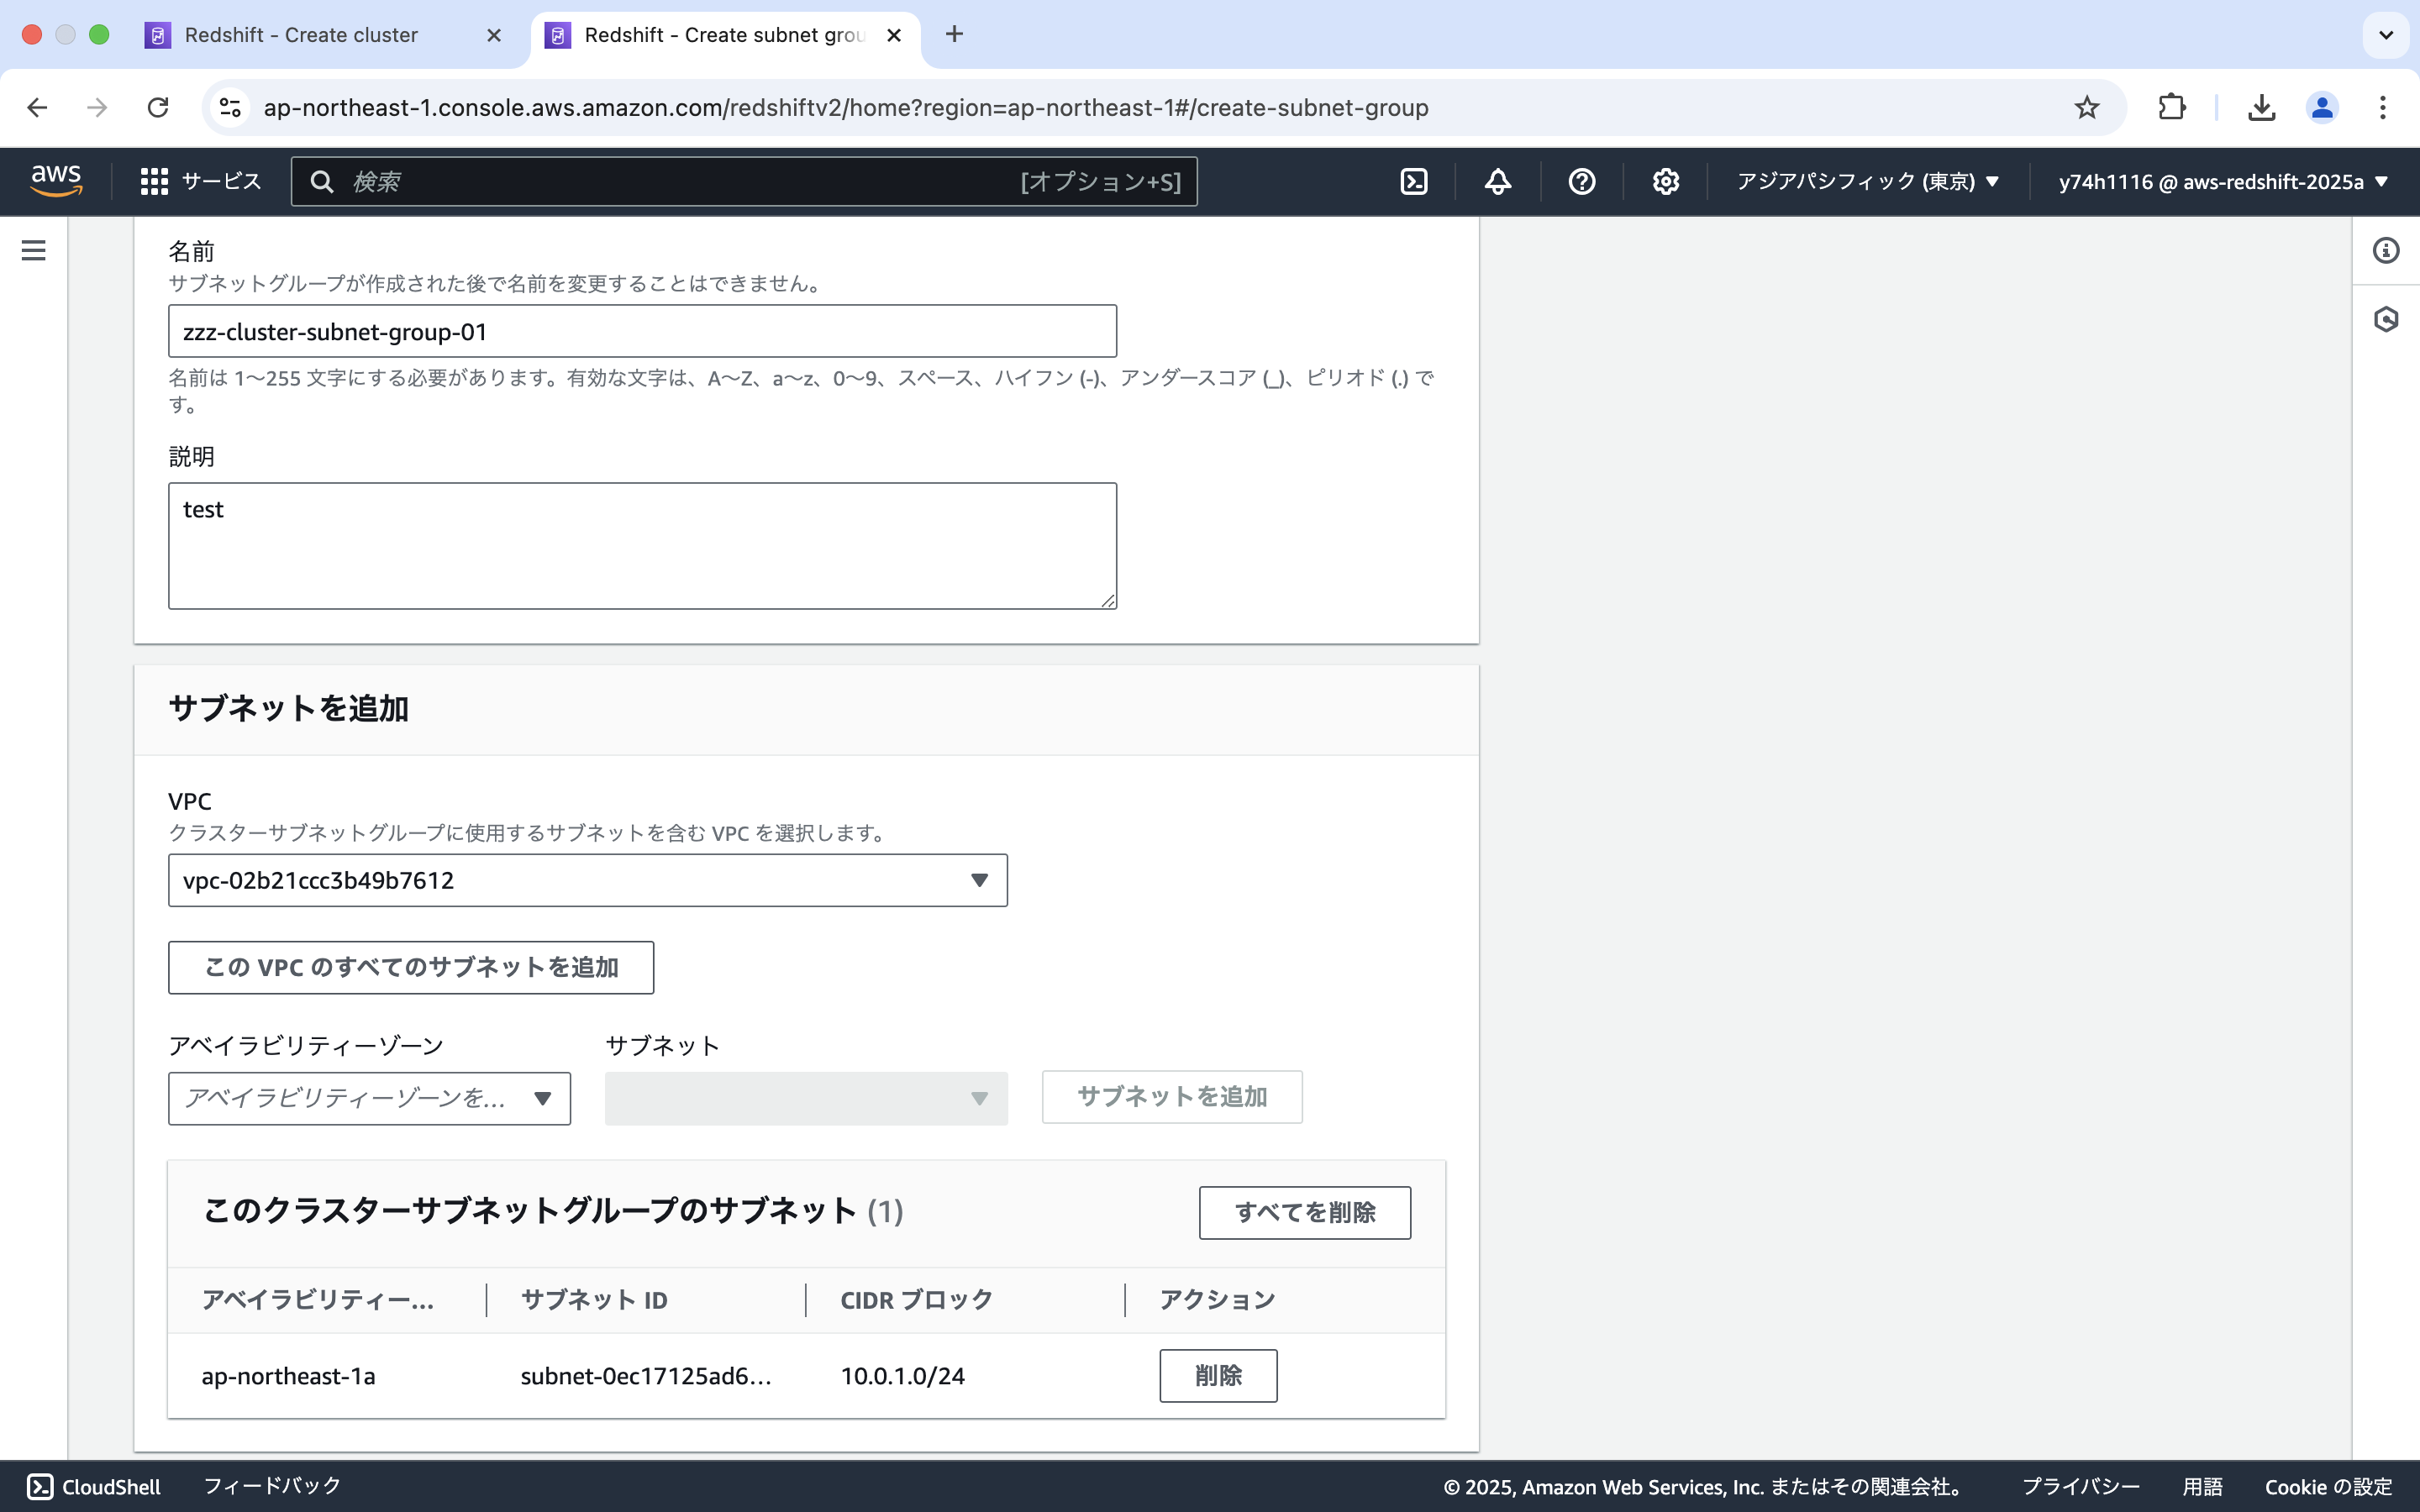Switch to the Redshift - Create cluster tab

coord(300,35)
